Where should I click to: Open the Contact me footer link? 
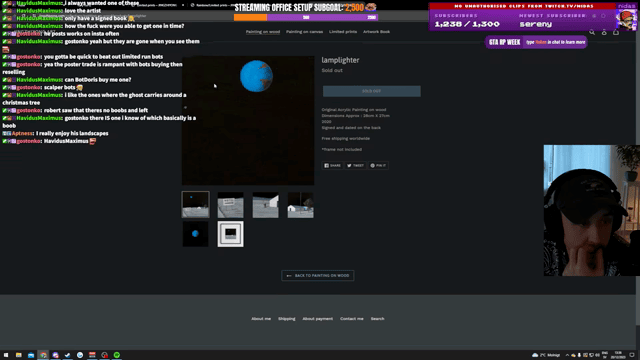point(352,318)
